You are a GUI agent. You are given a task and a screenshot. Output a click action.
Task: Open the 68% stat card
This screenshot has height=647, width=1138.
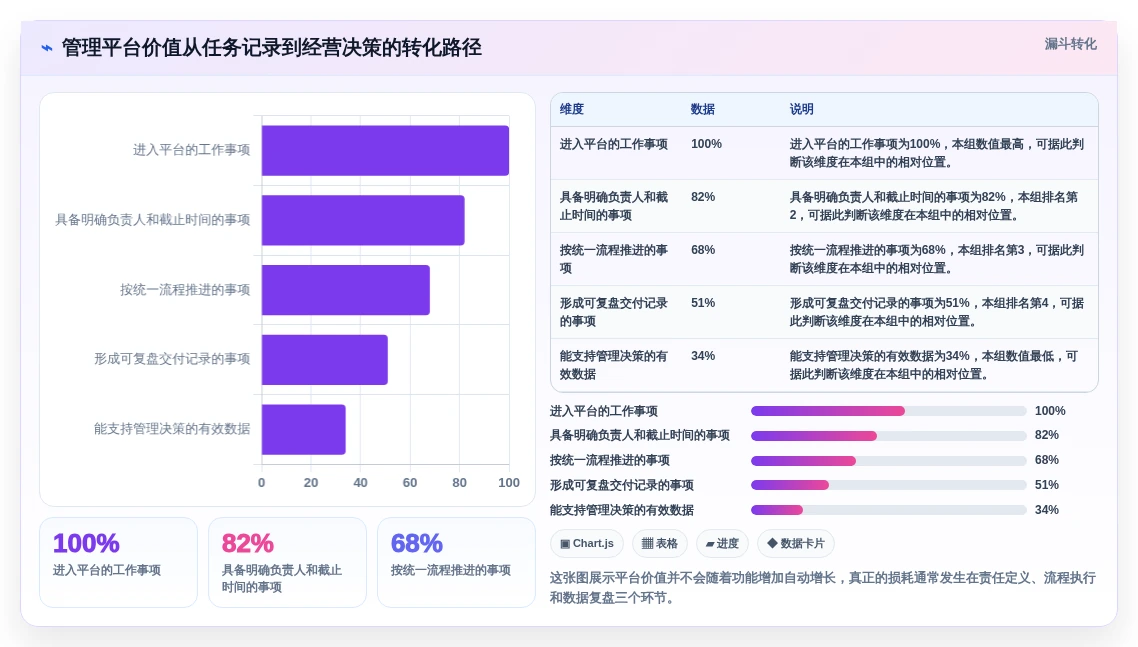pos(457,562)
